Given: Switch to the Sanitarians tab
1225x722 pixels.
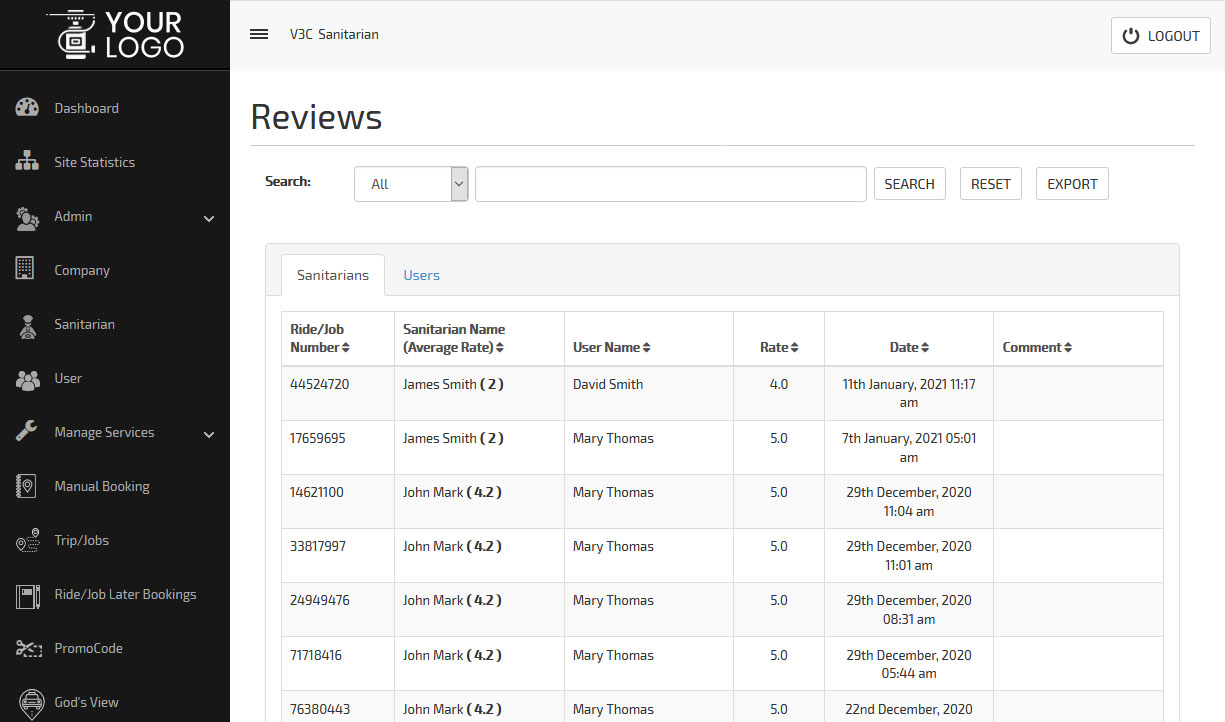Looking at the screenshot, I should (333, 275).
